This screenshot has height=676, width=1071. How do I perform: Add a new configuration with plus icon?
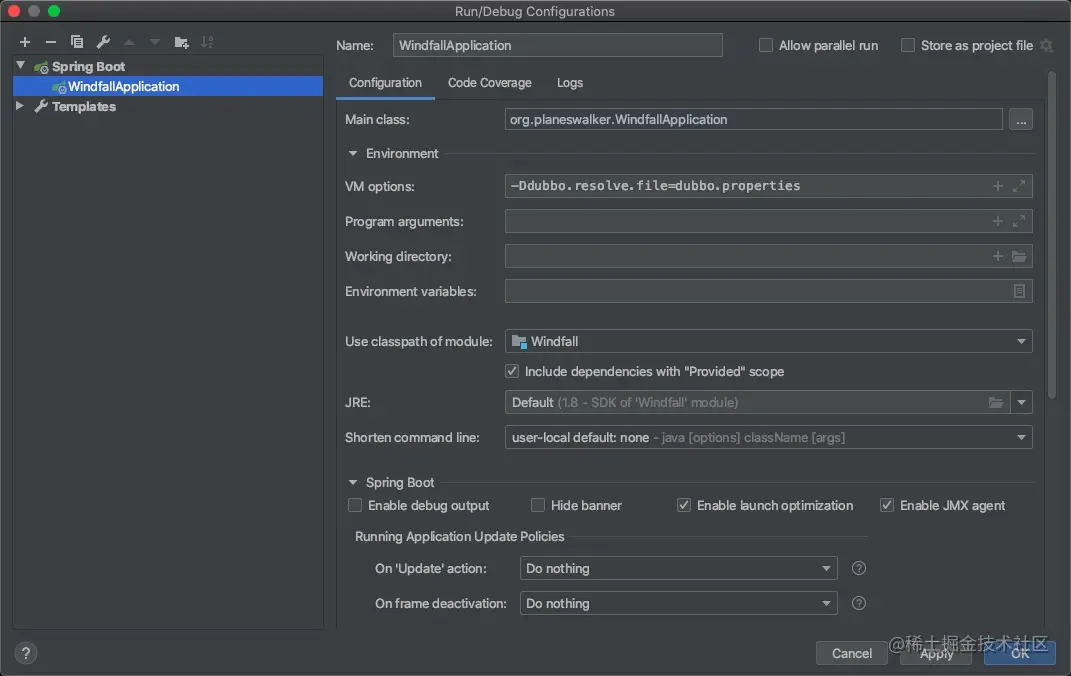pyautogui.click(x=25, y=42)
